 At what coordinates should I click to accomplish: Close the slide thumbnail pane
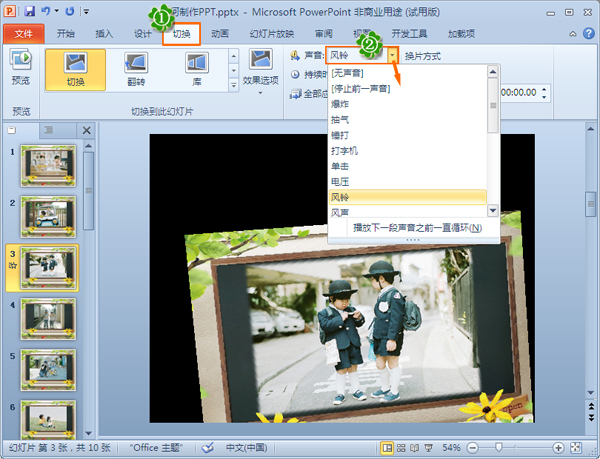point(86,130)
